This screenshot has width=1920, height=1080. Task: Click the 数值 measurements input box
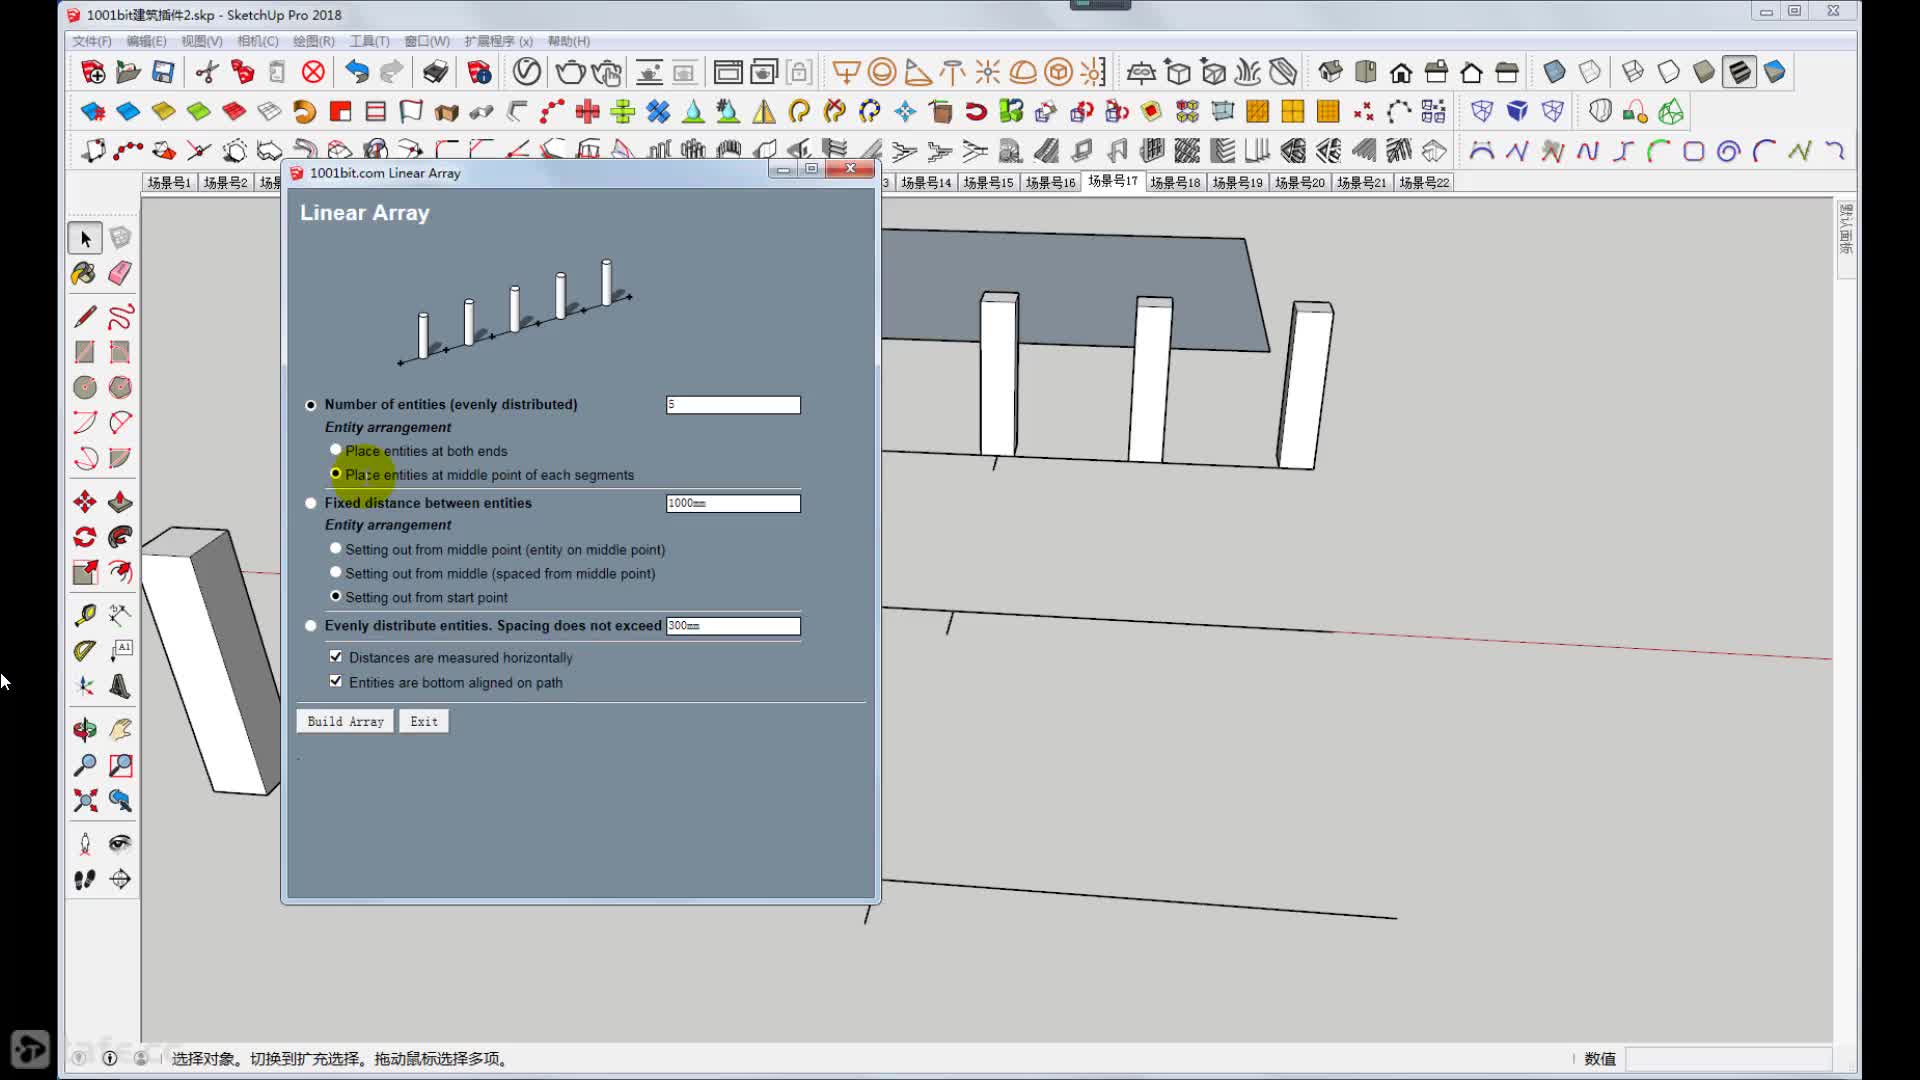pos(1728,1059)
